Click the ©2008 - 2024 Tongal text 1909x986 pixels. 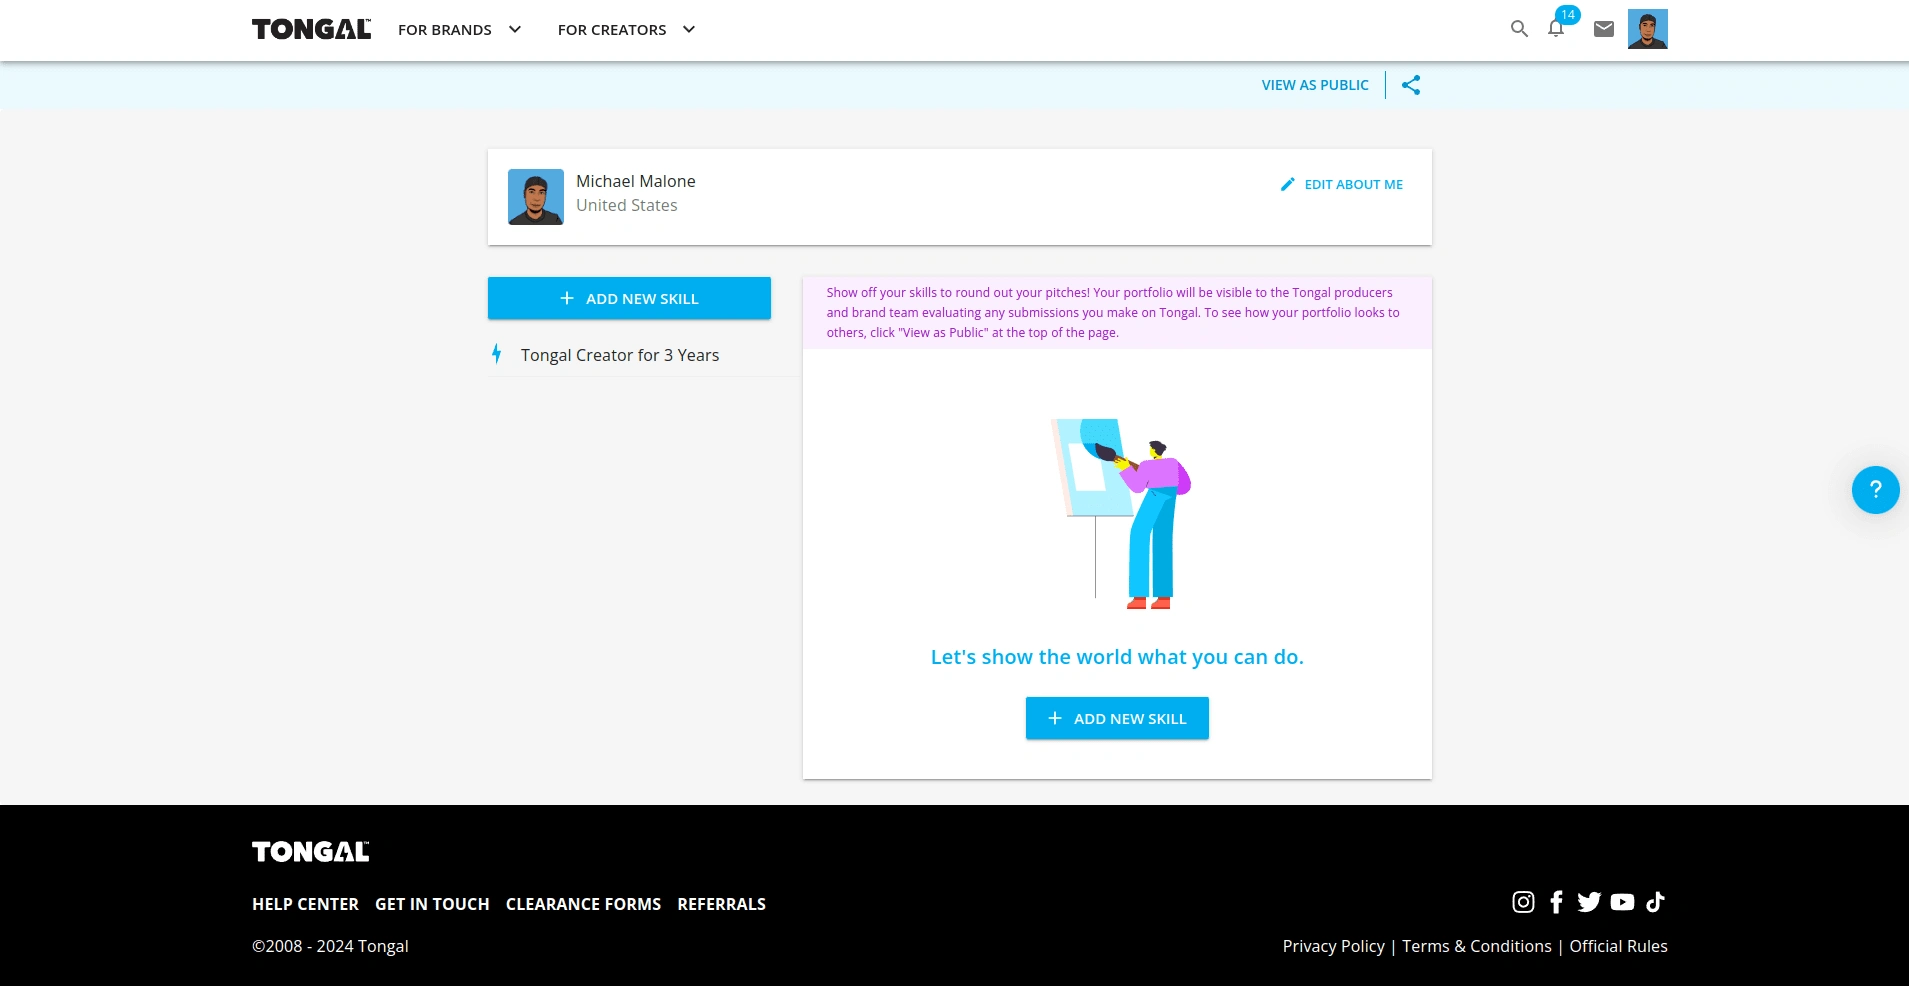click(330, 946)
